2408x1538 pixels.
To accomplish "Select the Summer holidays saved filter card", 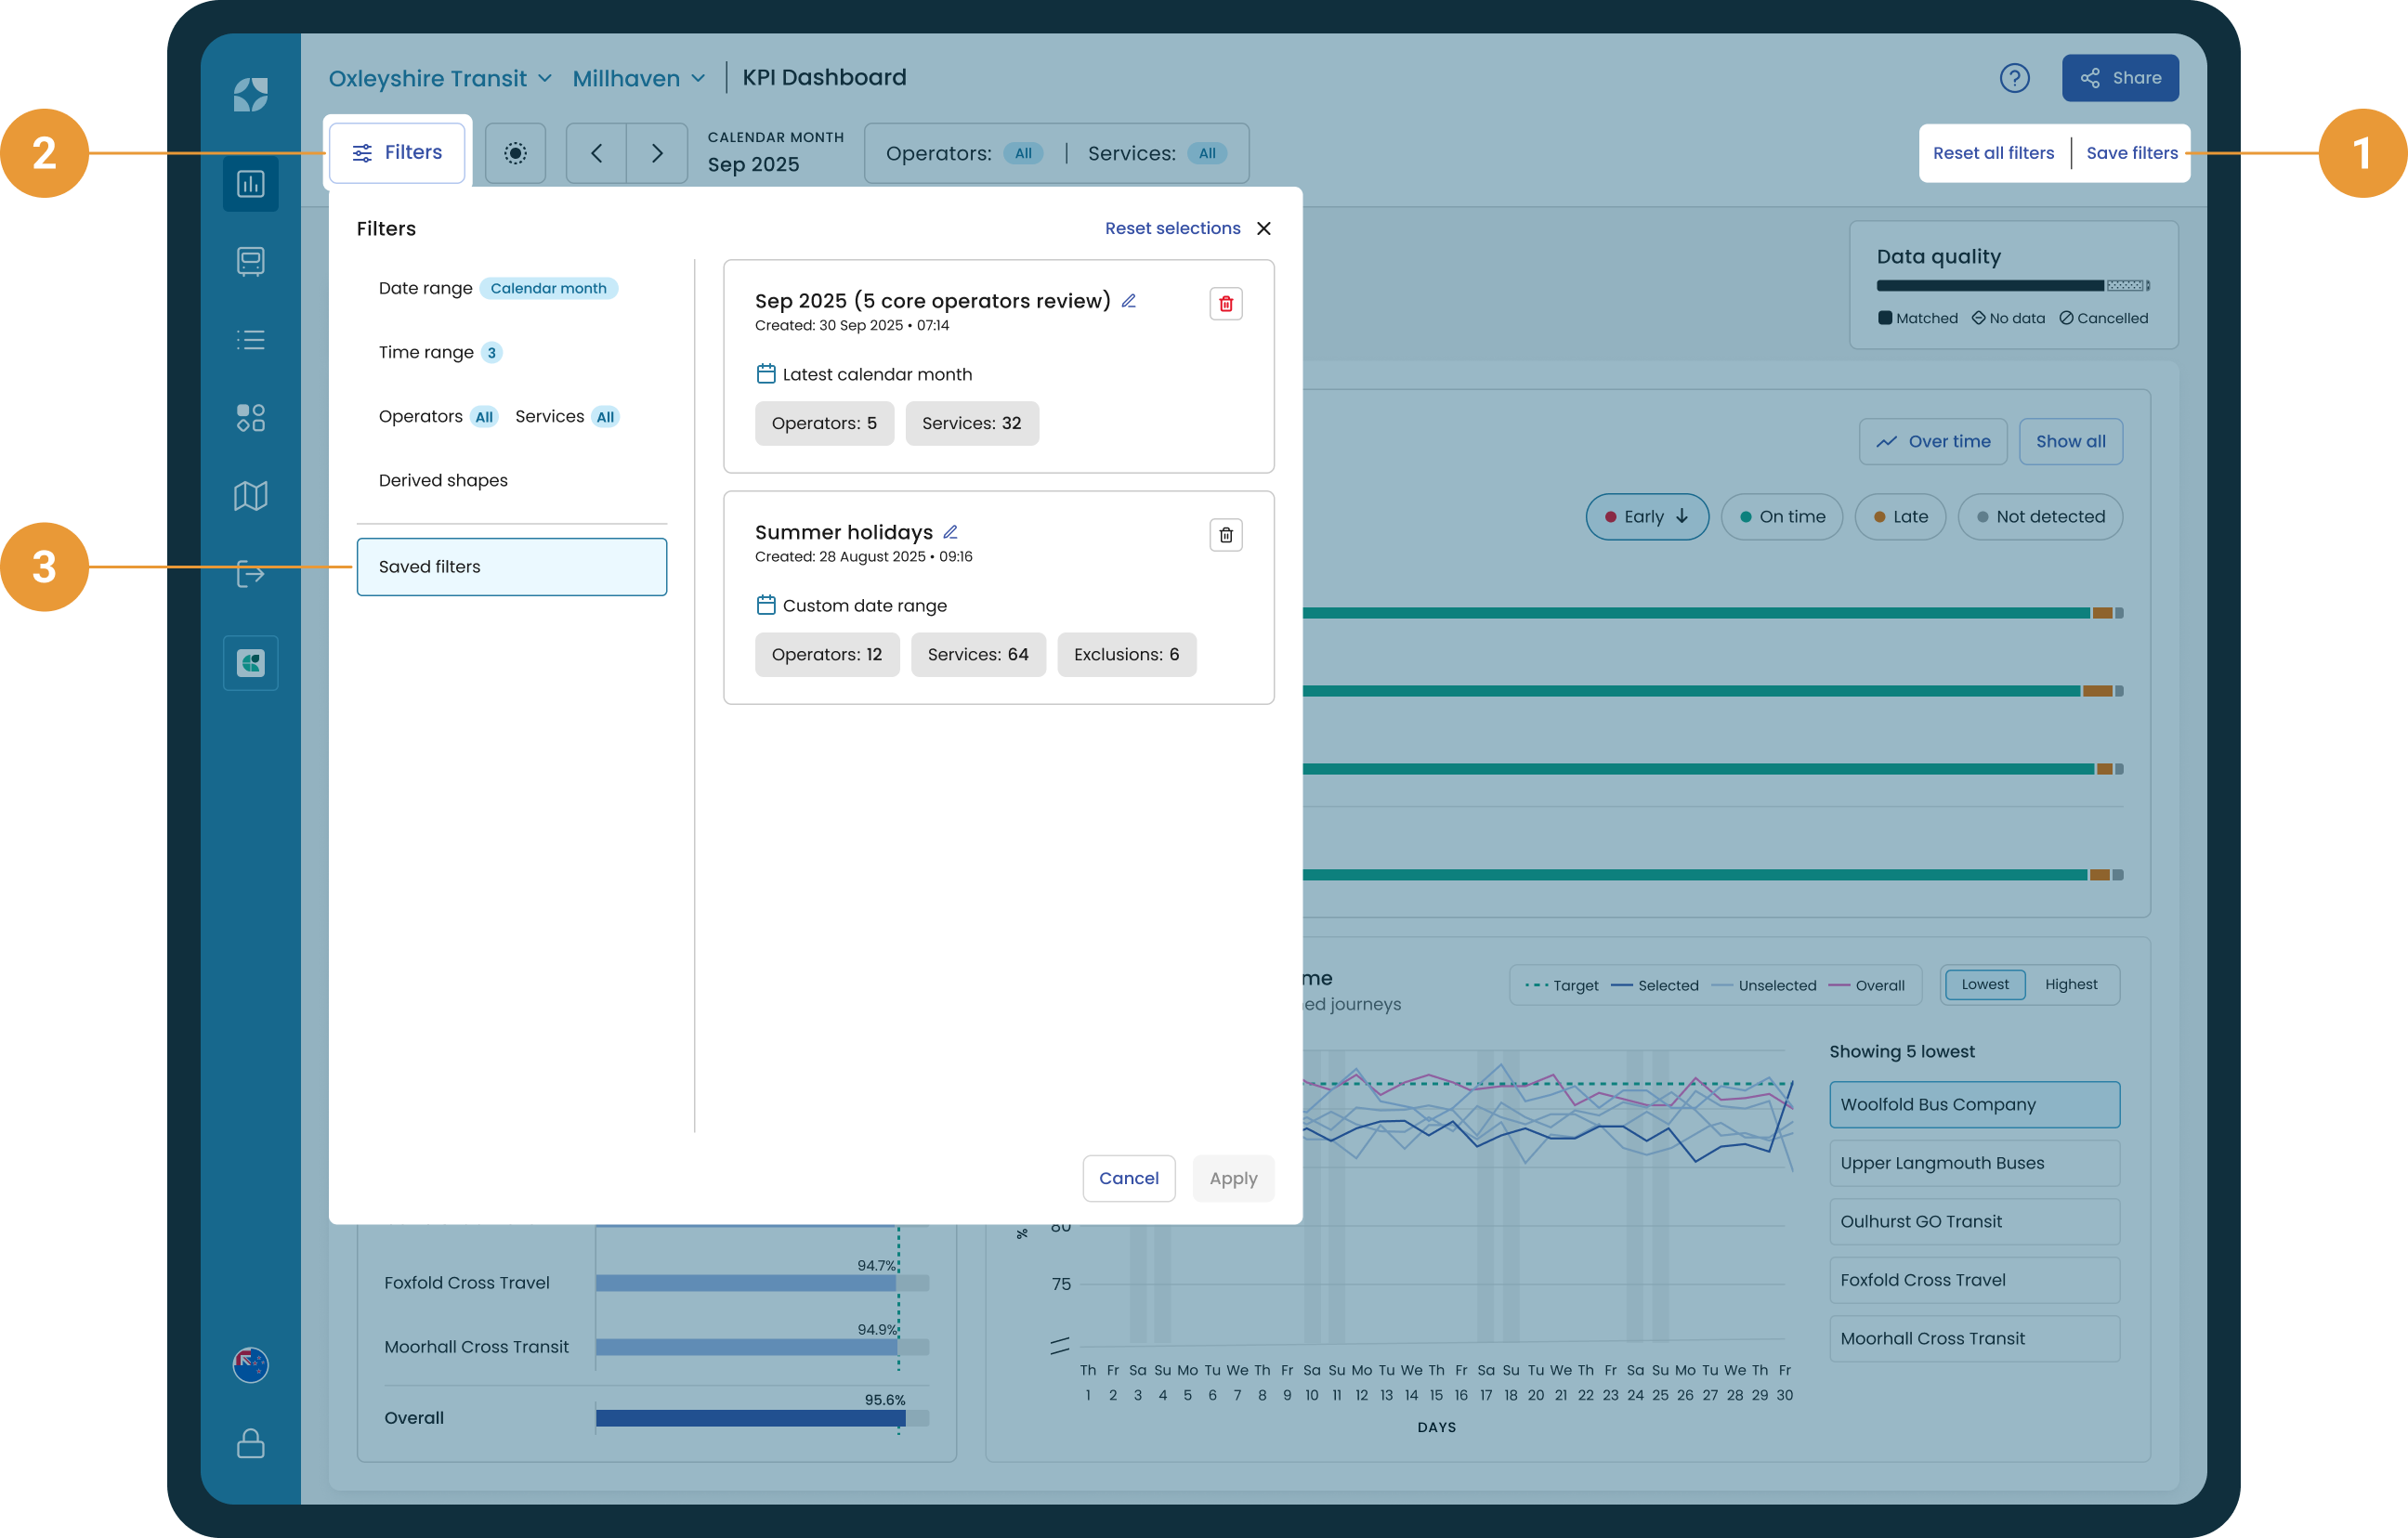I will pos(998,597).
